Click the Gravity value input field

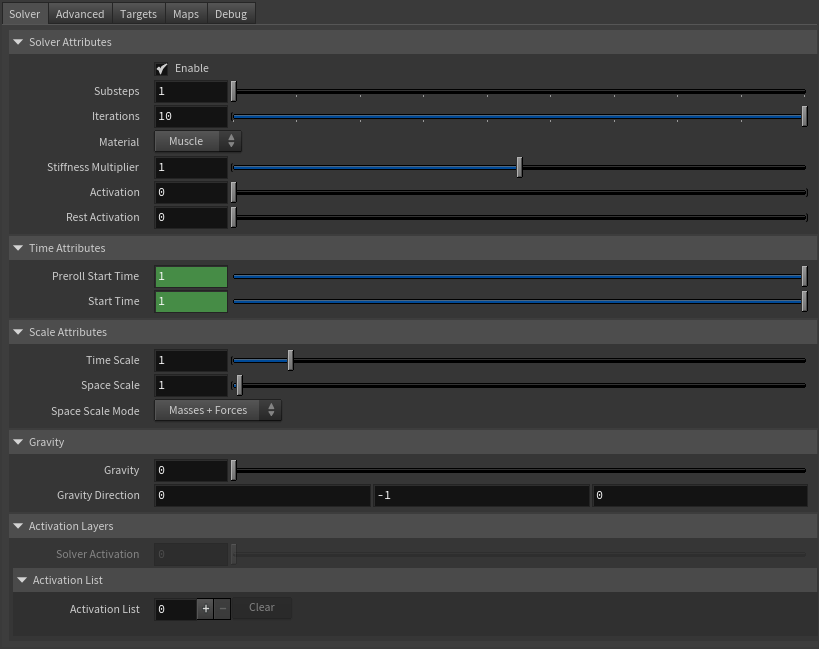[190, 470]
